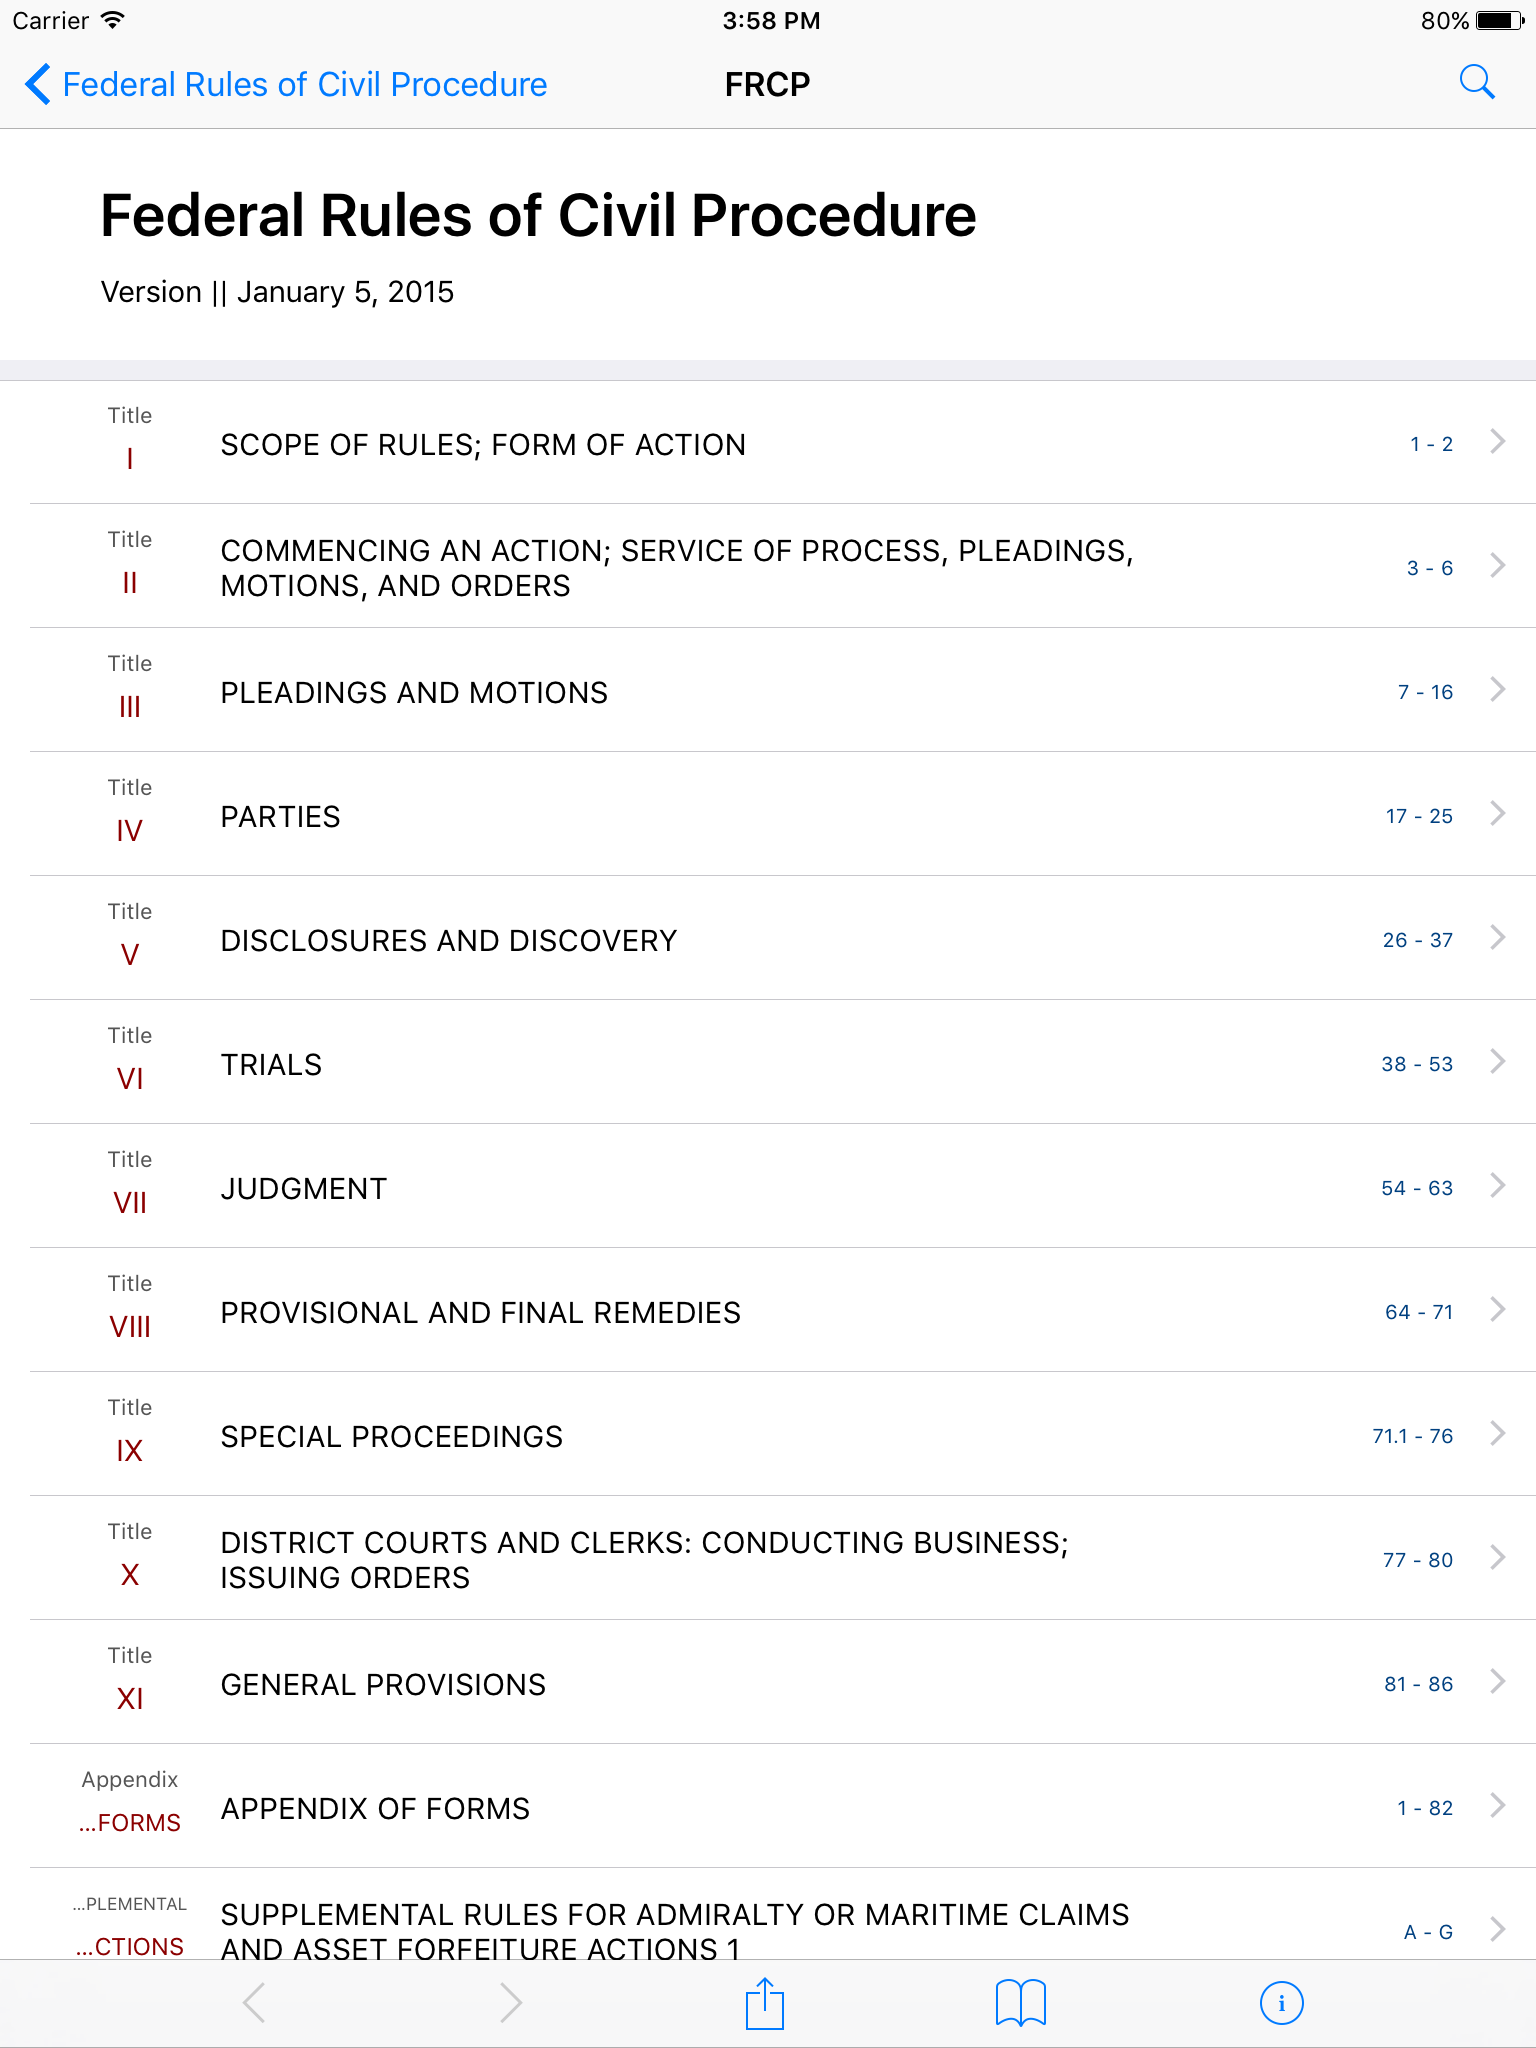
Task: Select supplemental range A - G
Action: 1429,1932
